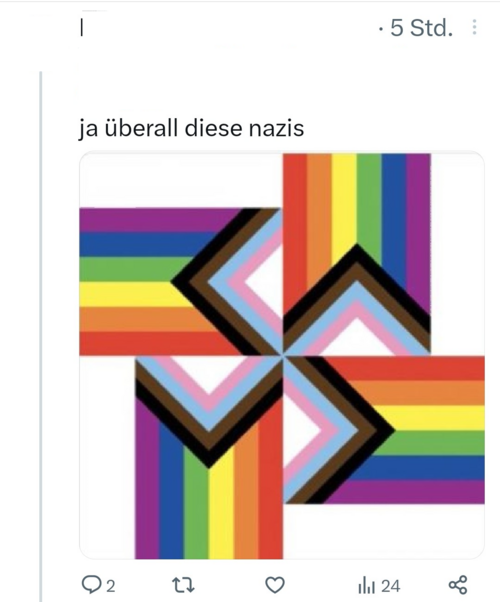
Task: Click the repost arrows icon
Action: point(183,585)
